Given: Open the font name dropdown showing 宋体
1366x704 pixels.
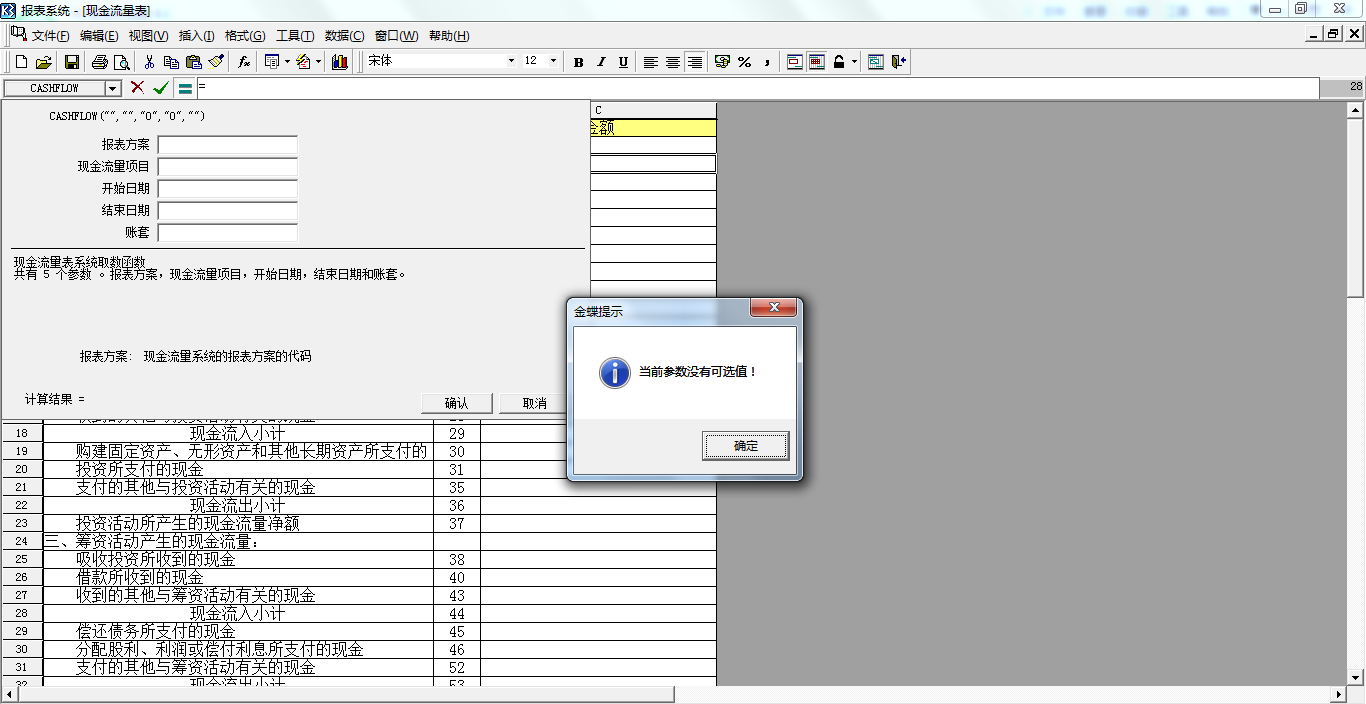Looking at the screenshot, I should click(511, 61).
